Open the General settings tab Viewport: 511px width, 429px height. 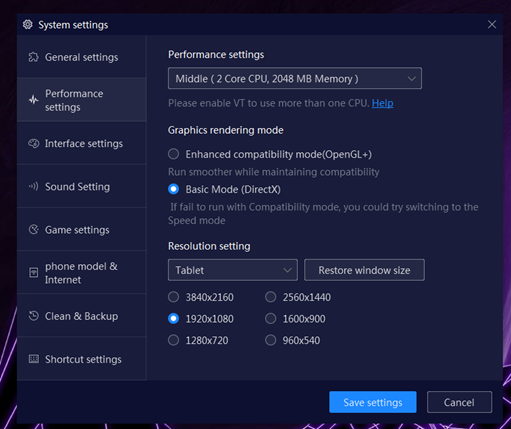click(x=82, y=57)
